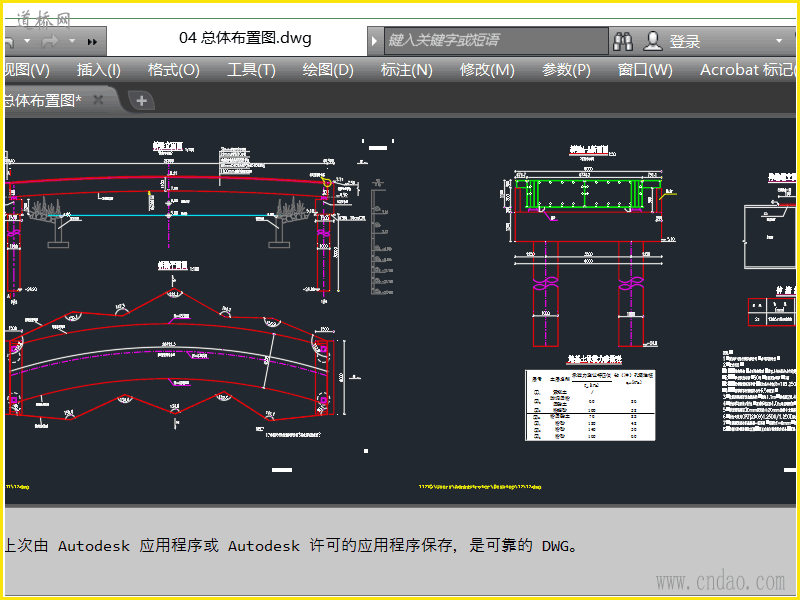Screen dimensions: 800x600
Task: Add a new drawing tab with plus
Action: 141,101
